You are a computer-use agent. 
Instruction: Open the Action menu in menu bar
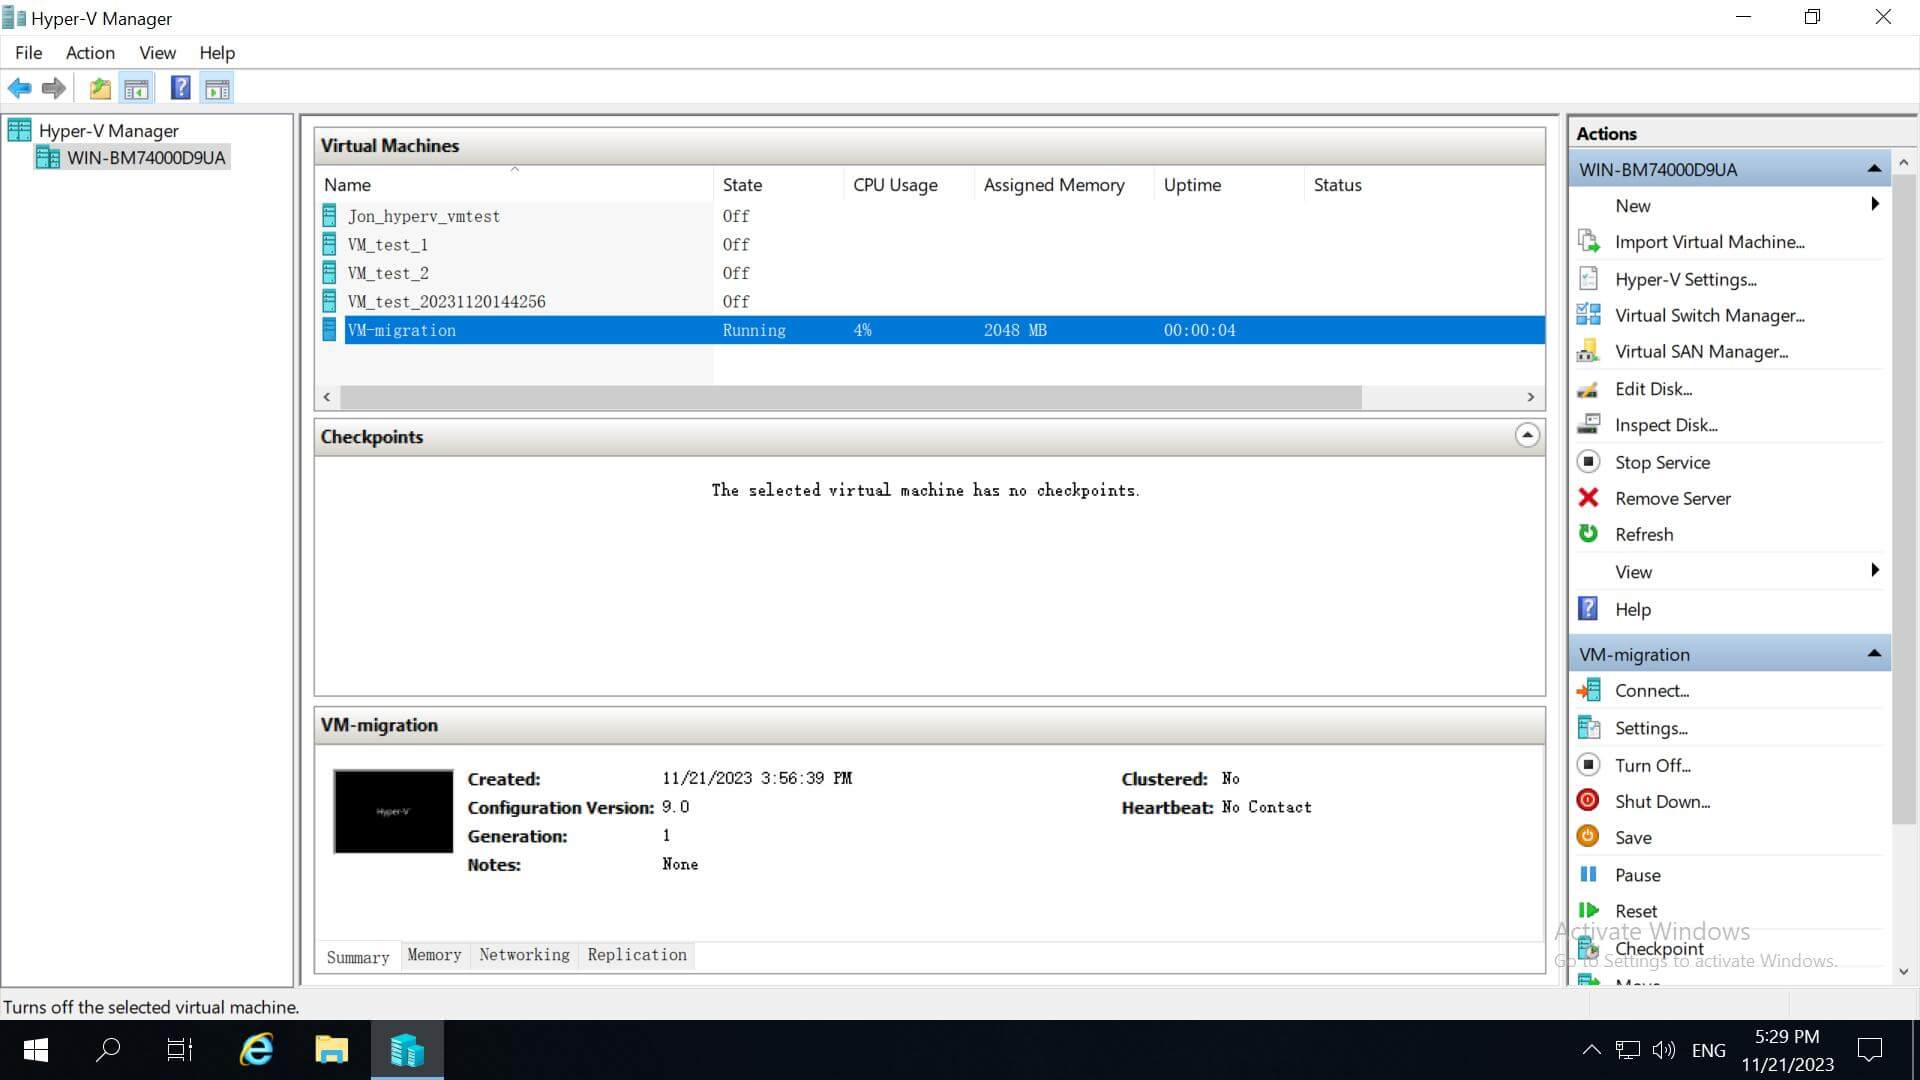pyautogui.click(x=90, y=53)
